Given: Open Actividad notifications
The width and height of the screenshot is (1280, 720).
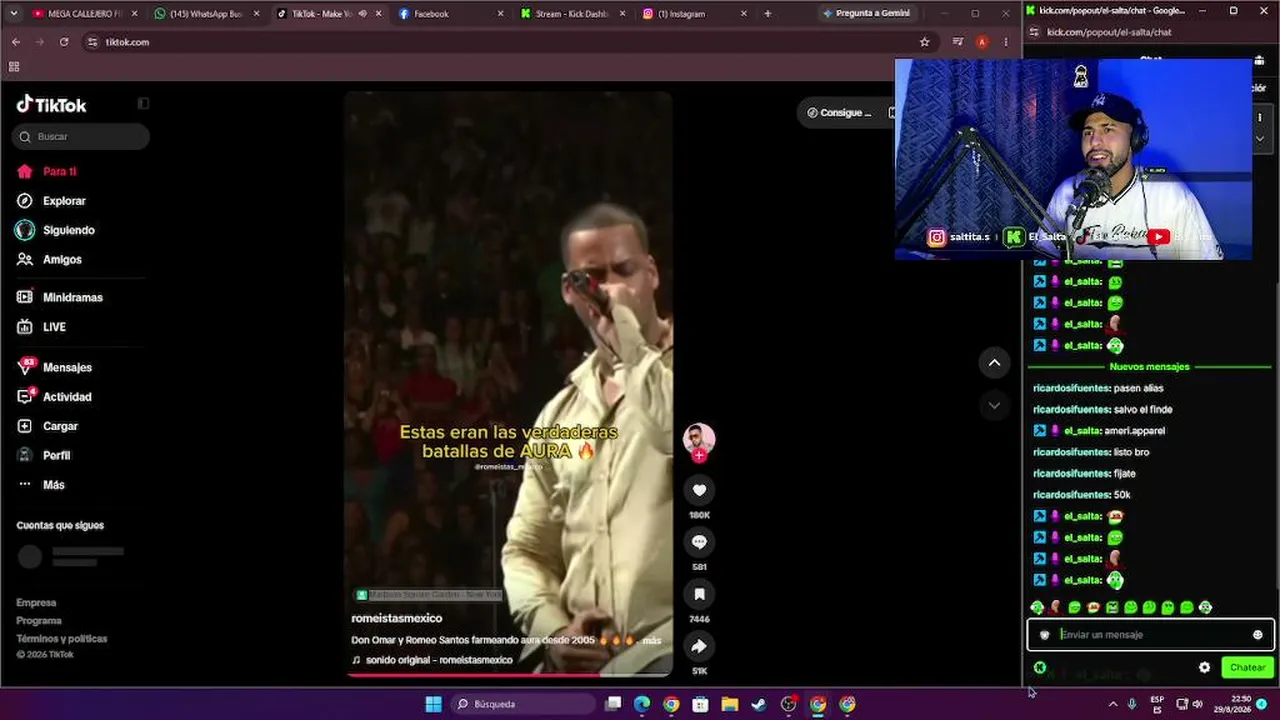Looking at the screenshot, I should point(67,397).
